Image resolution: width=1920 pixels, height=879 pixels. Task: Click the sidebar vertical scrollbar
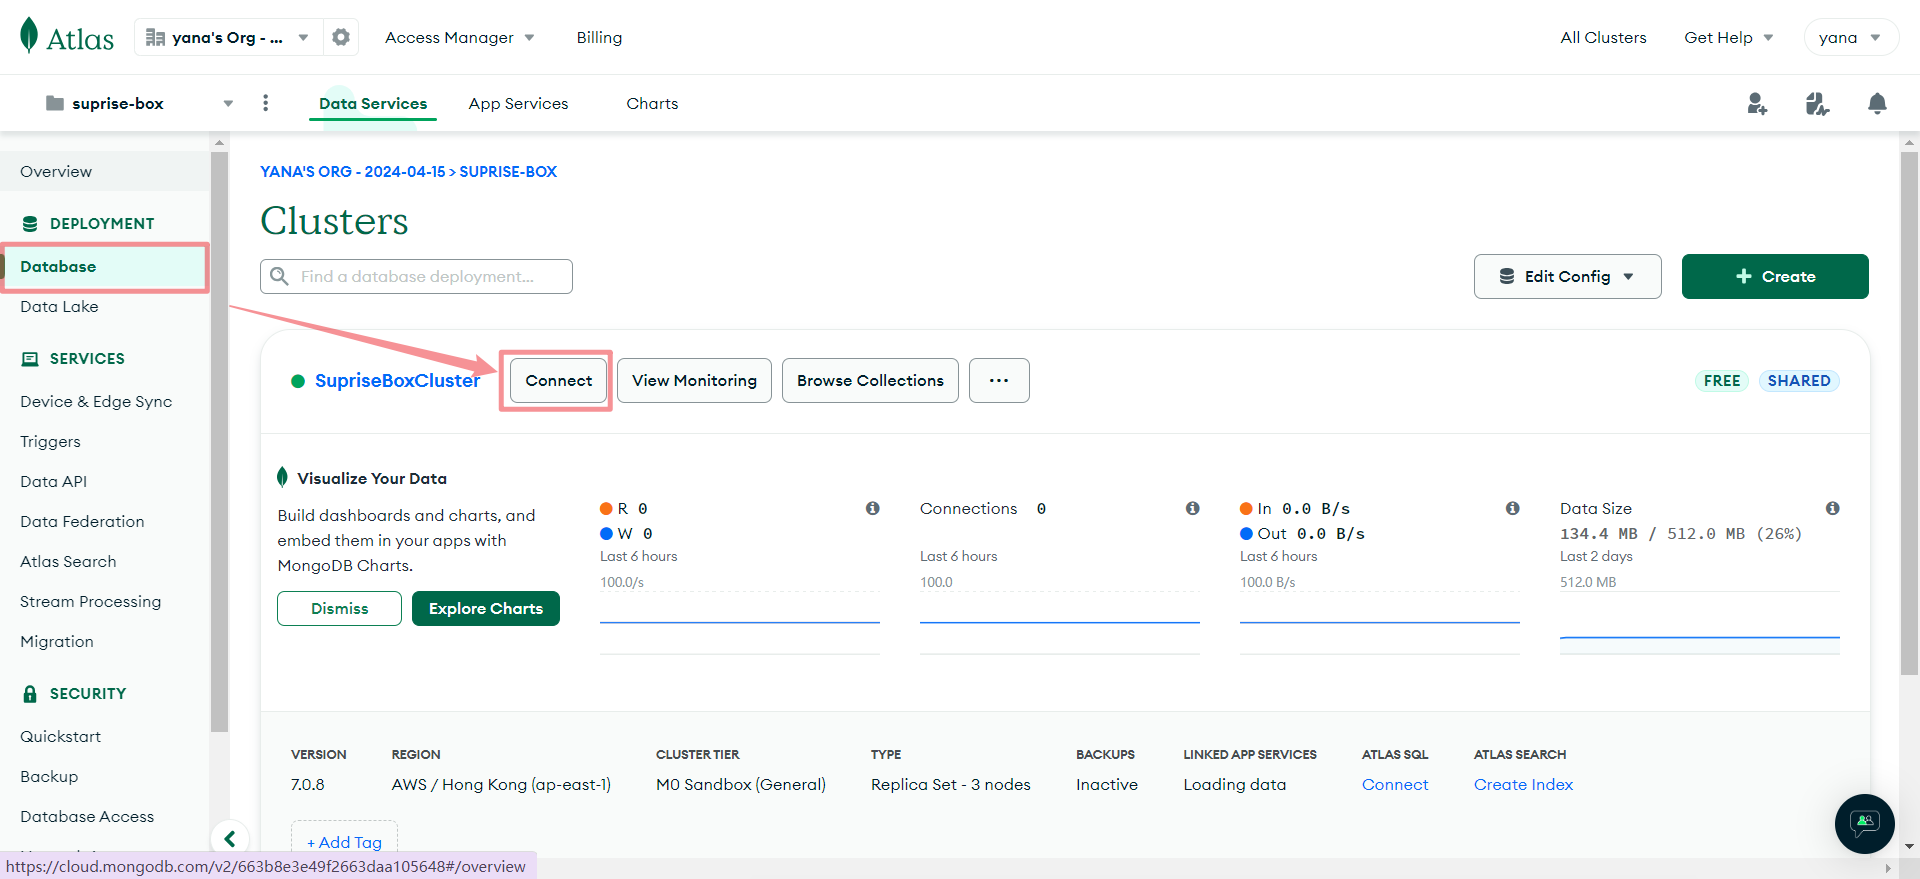click(219, 440)
